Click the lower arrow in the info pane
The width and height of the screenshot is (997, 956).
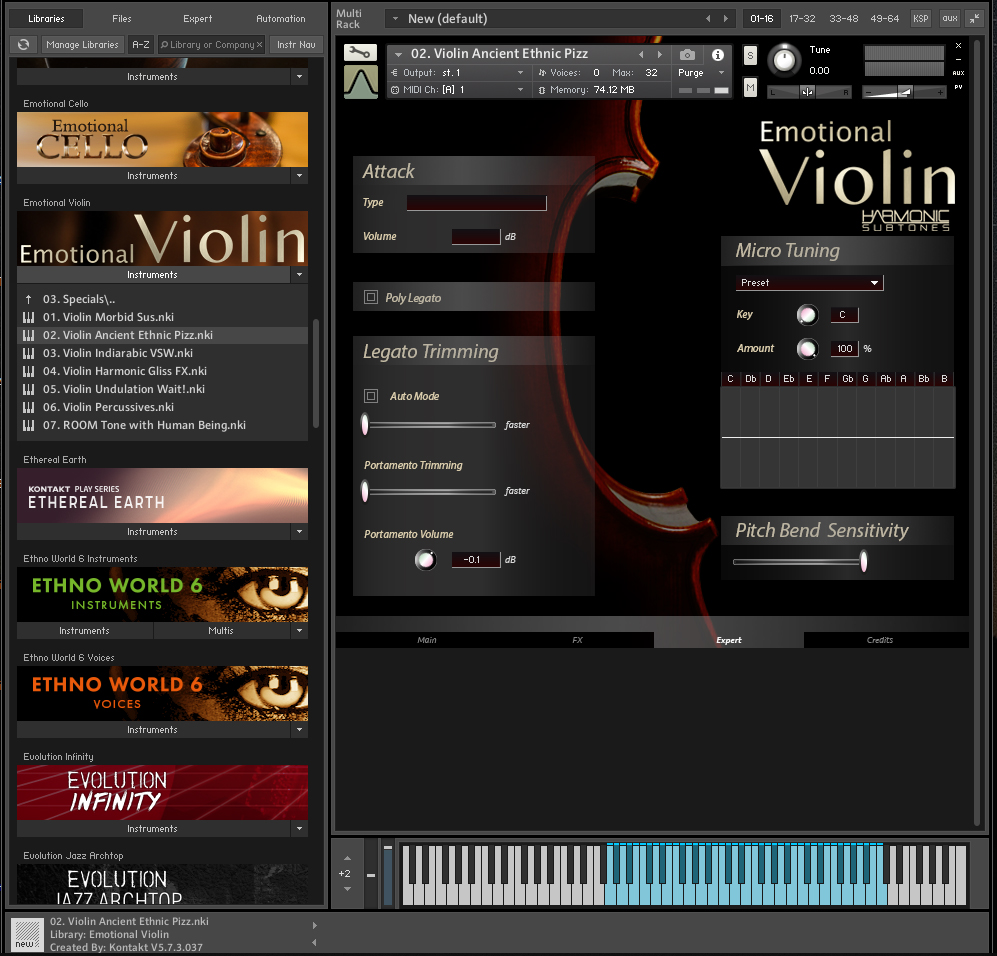click(x=314, y=943)
